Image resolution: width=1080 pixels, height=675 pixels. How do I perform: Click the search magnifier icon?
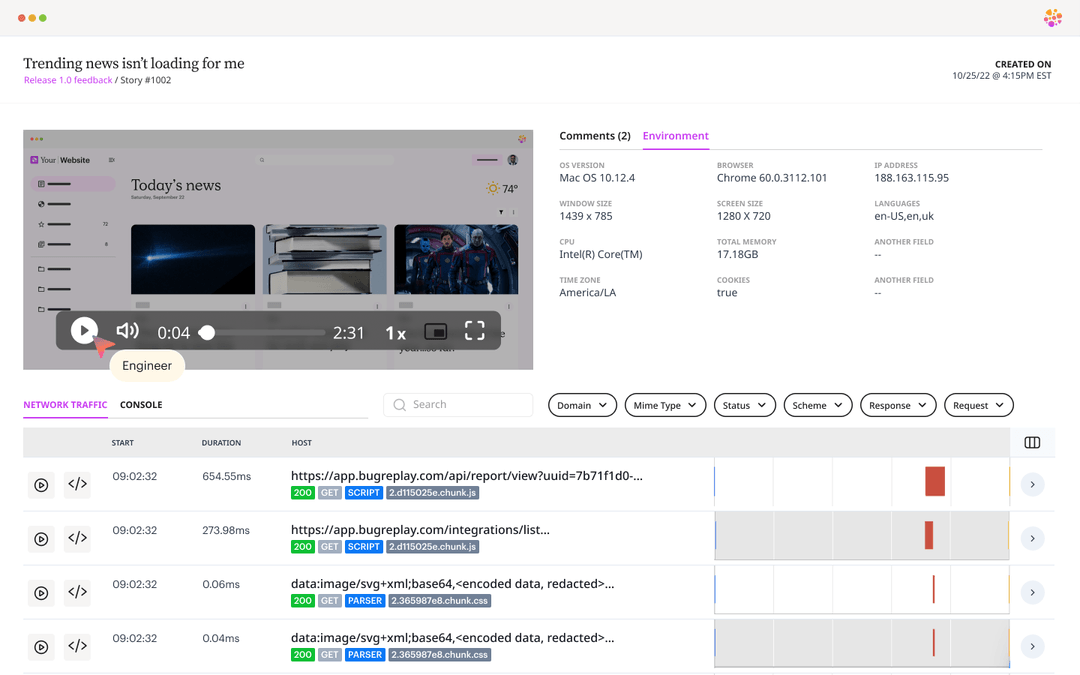pos(399,404)
